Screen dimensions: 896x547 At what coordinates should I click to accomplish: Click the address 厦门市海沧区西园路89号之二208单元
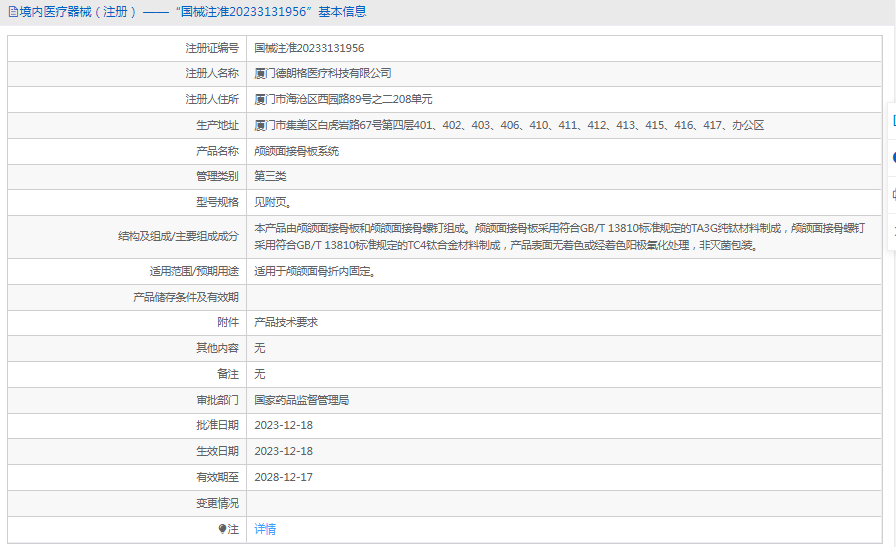pos(343,99)
